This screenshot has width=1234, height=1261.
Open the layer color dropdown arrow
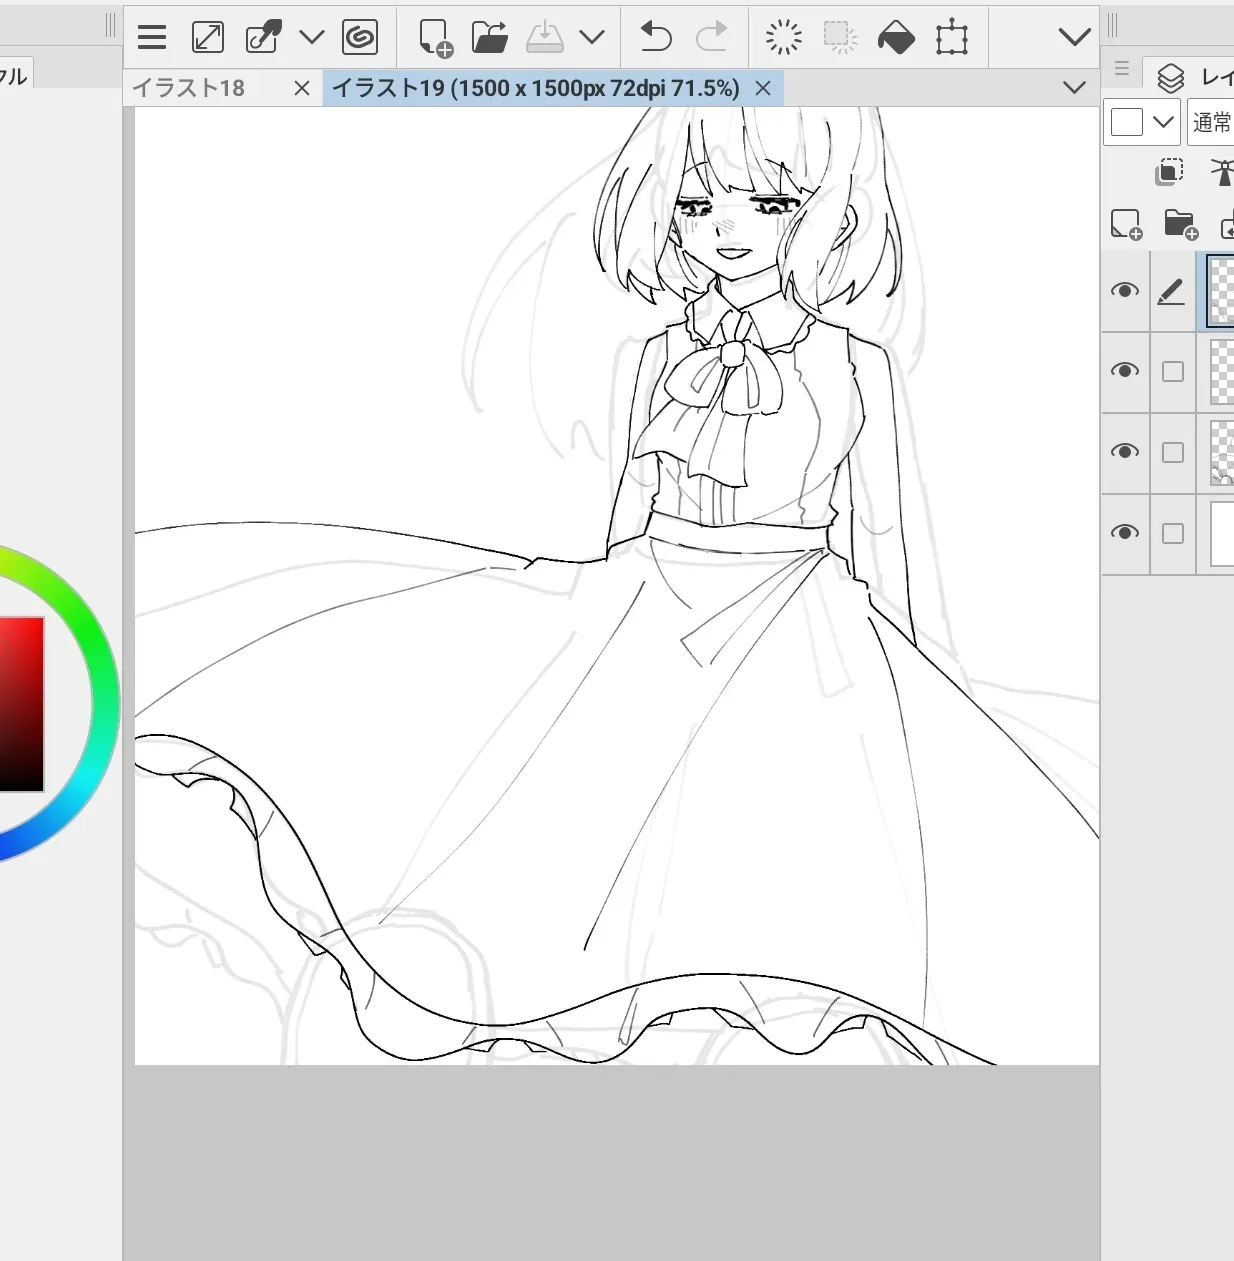[1162, 122]
